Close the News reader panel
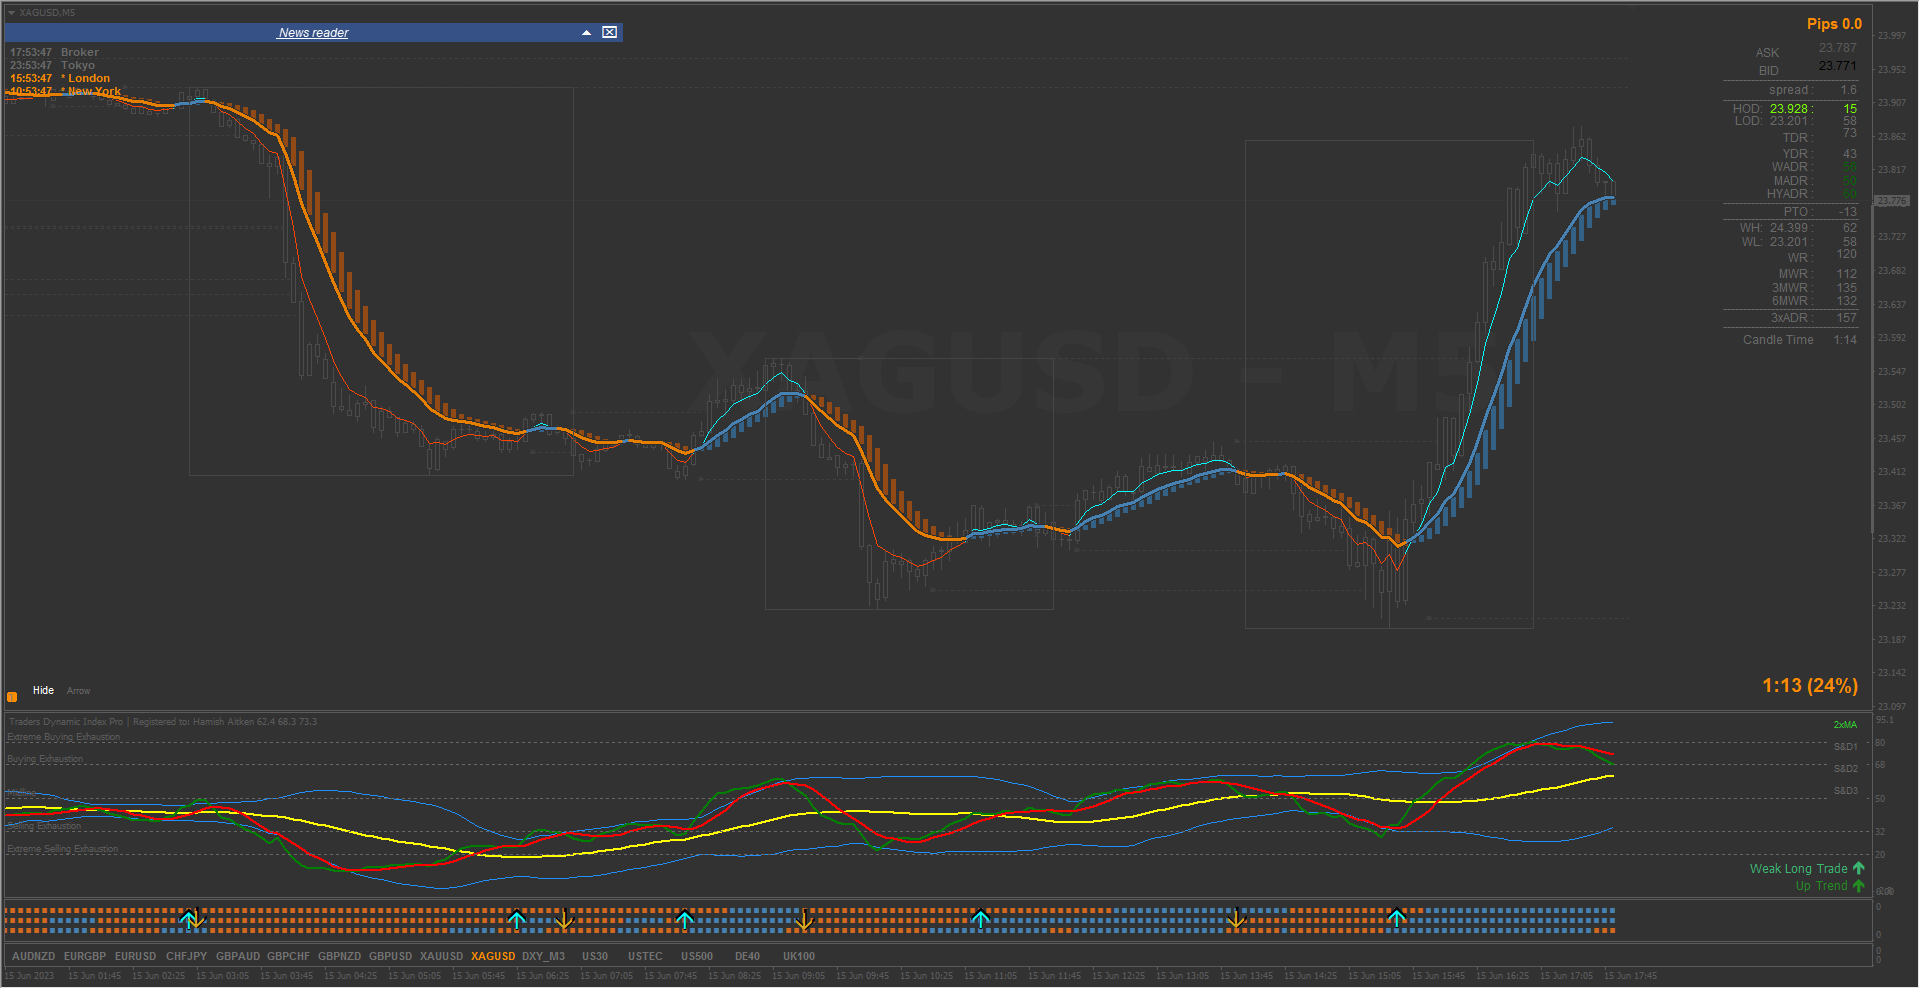The height and width of the screenshot is (989, 1920). pyautogui.click(x=609, y=33)
